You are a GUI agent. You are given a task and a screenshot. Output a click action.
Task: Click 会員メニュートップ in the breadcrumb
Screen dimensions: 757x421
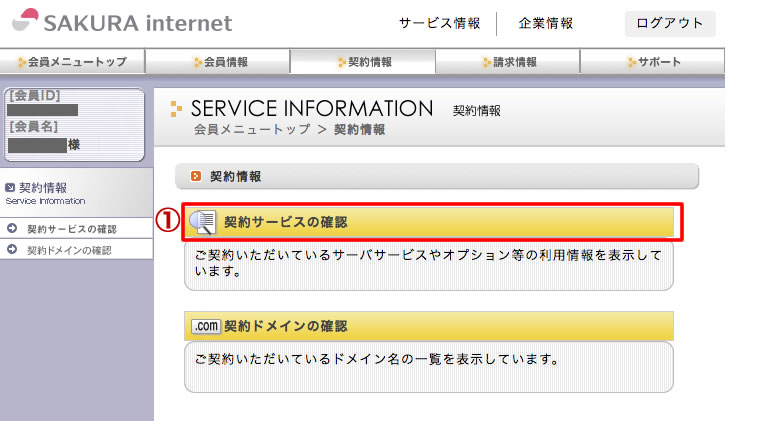[x=251, y=130]
